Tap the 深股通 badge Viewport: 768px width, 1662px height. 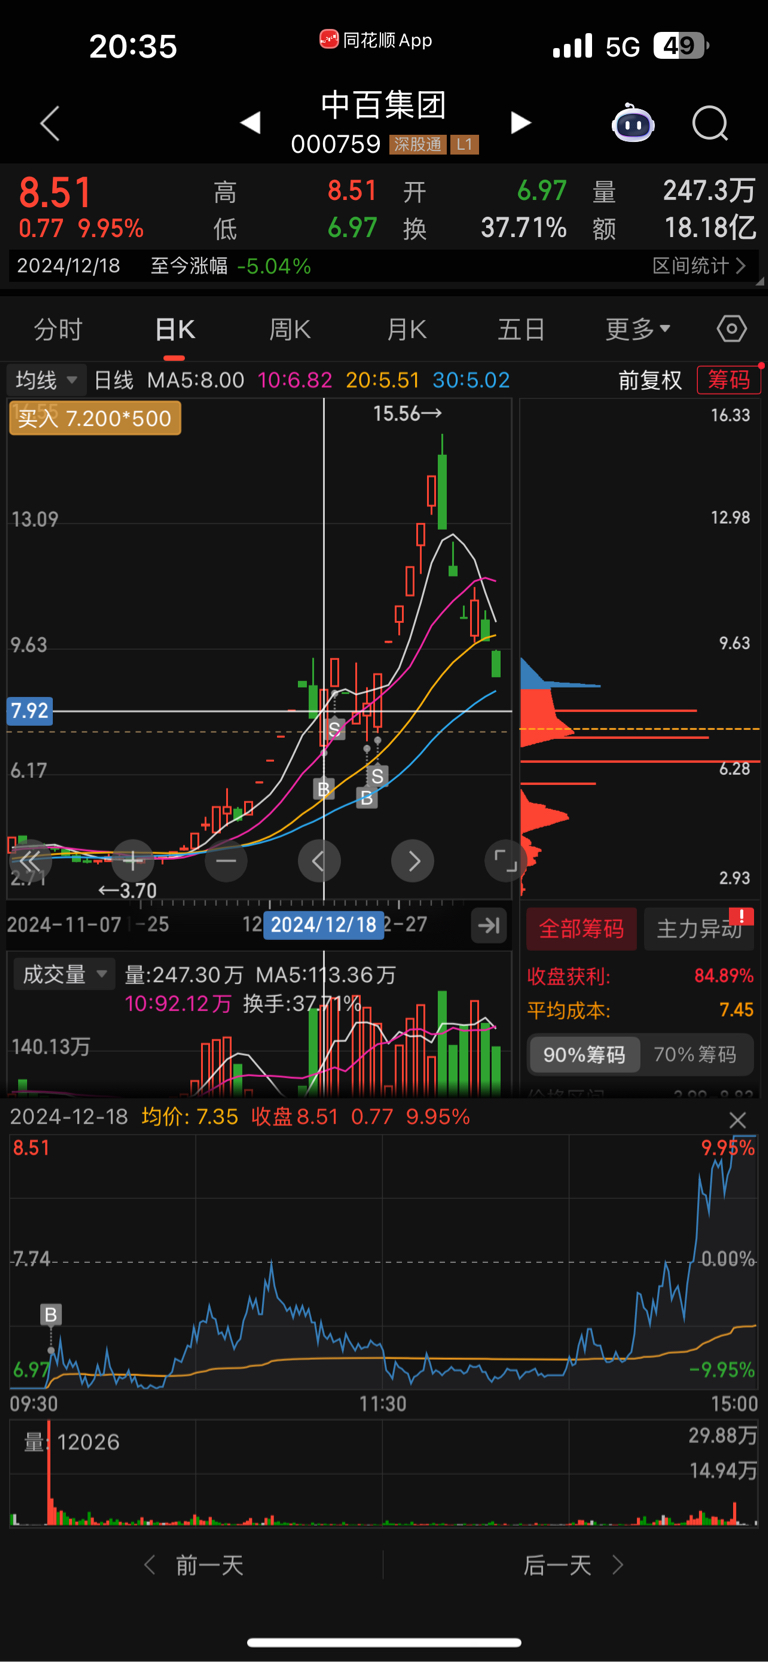[417, 145]
